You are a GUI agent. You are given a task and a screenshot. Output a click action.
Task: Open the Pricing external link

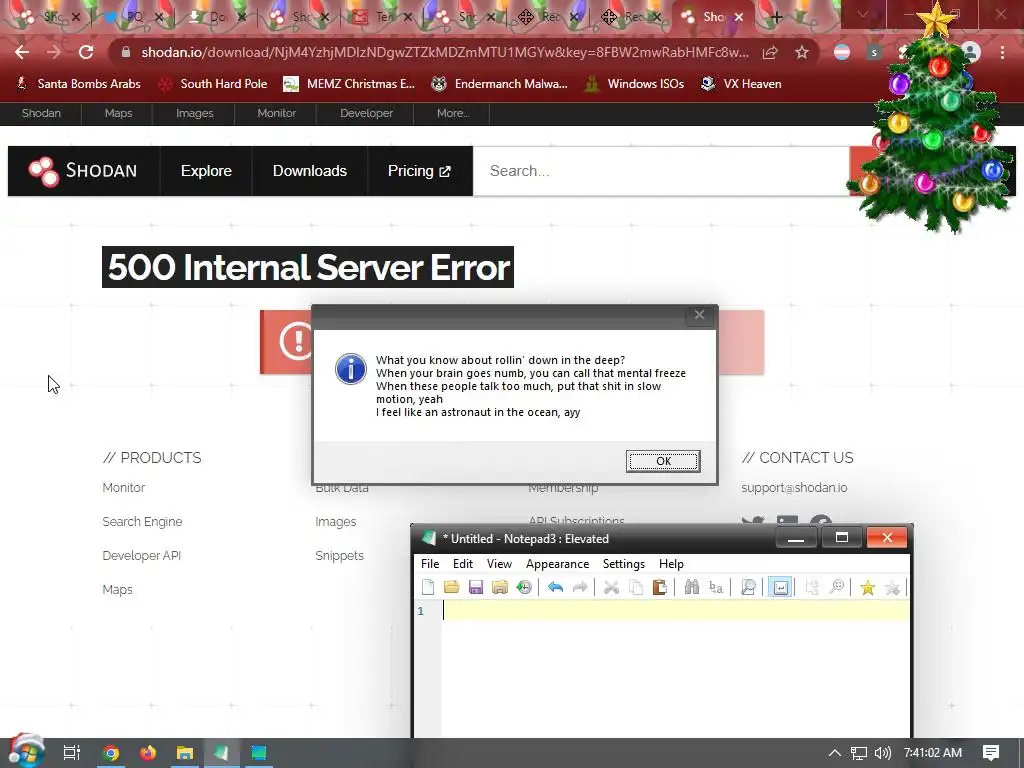point(419,171)
